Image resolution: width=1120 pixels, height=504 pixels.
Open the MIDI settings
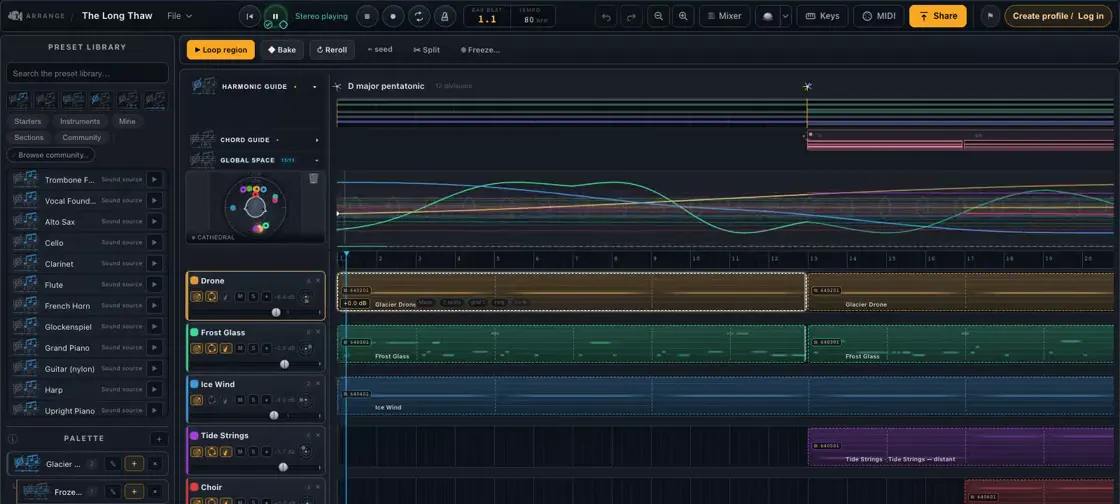[879, 16]
